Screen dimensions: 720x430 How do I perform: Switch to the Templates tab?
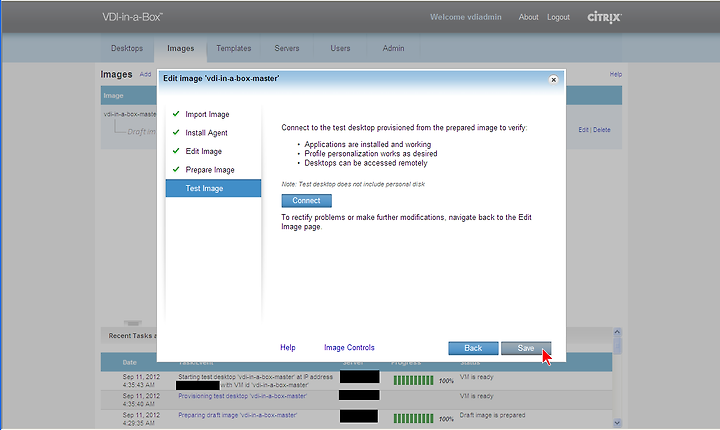tap(234, 48)
